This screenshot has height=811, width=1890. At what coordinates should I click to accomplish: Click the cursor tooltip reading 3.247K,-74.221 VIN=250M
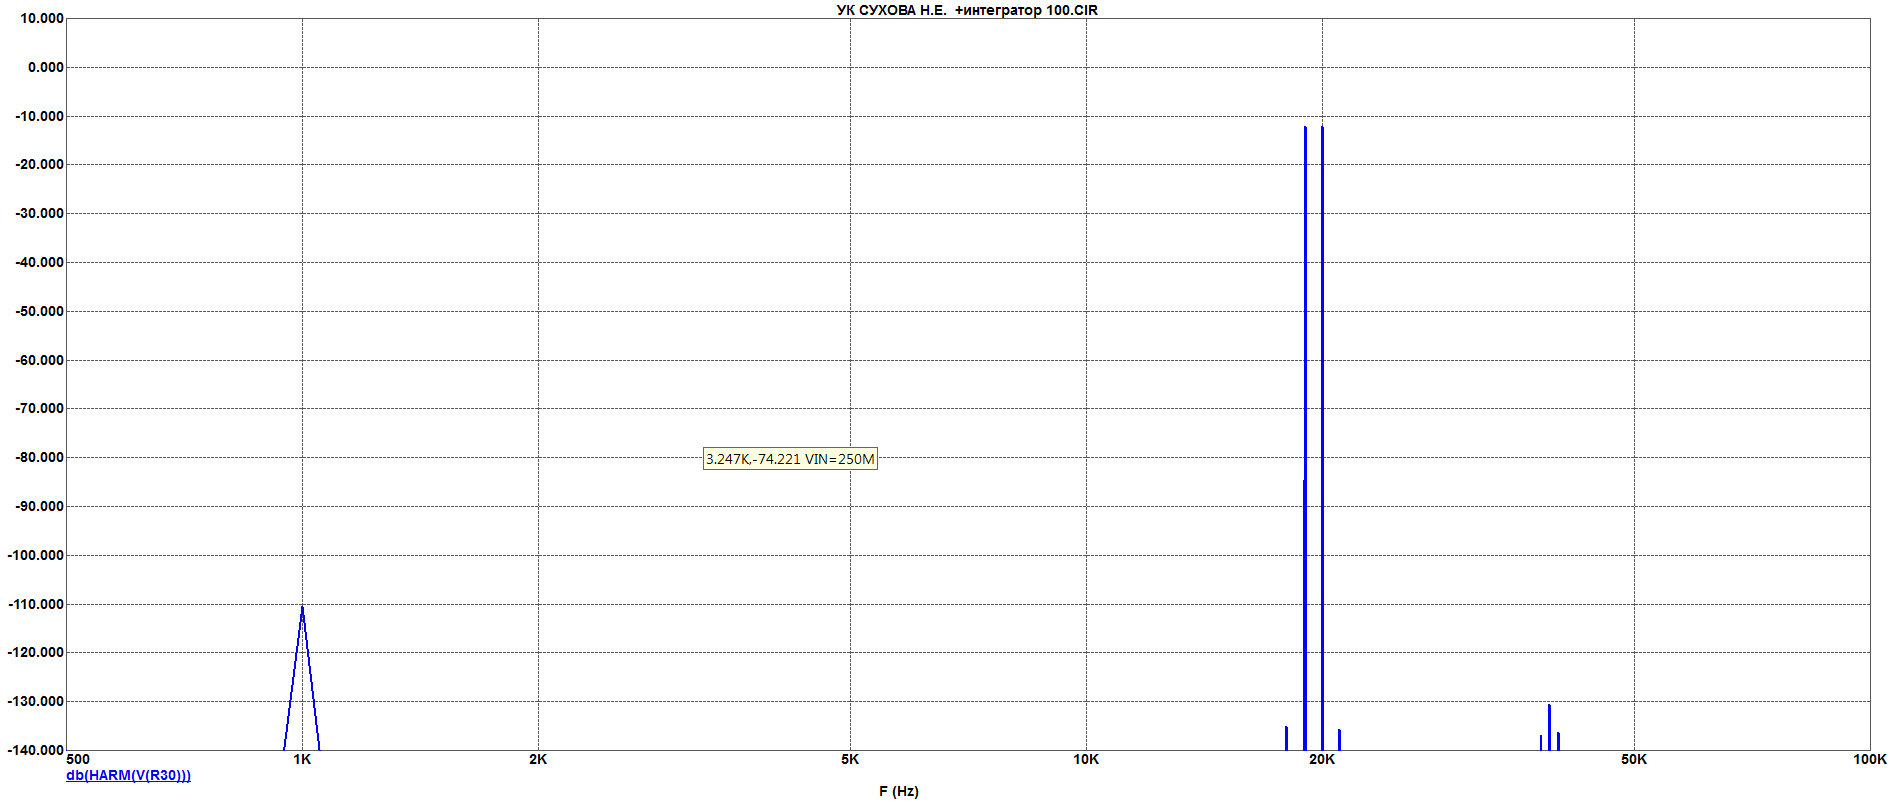pyautogui.click(x=790, y=459)
